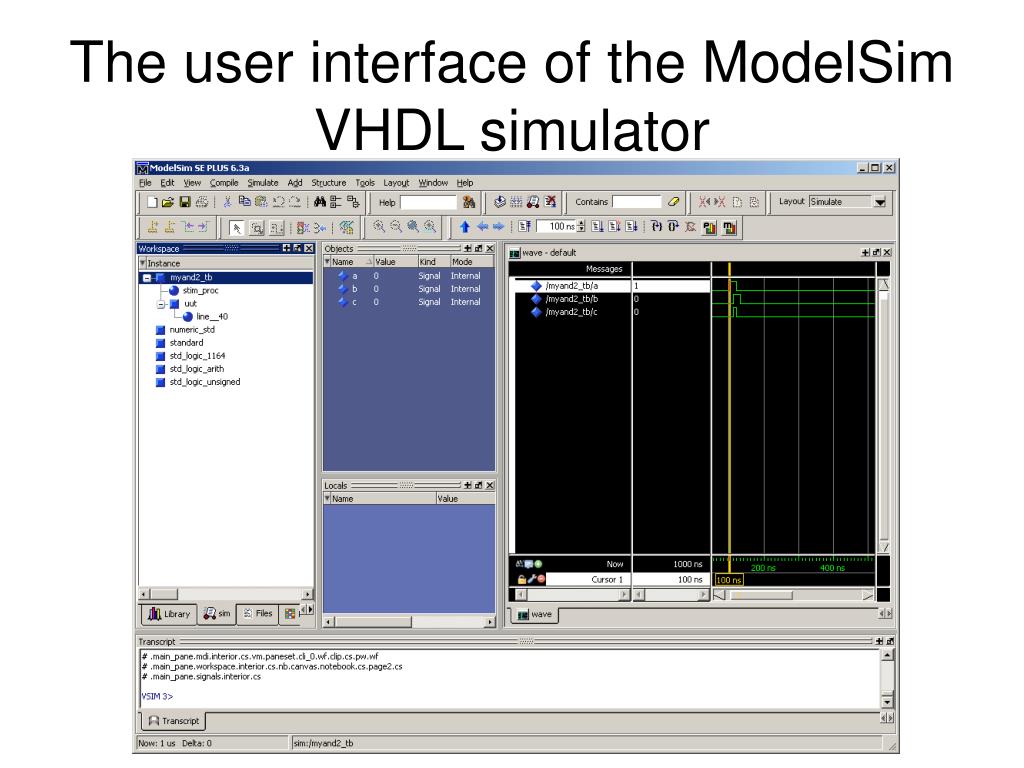Switch to the Files tab
The image size is (1024, 768).
click(x=257, y=614)
